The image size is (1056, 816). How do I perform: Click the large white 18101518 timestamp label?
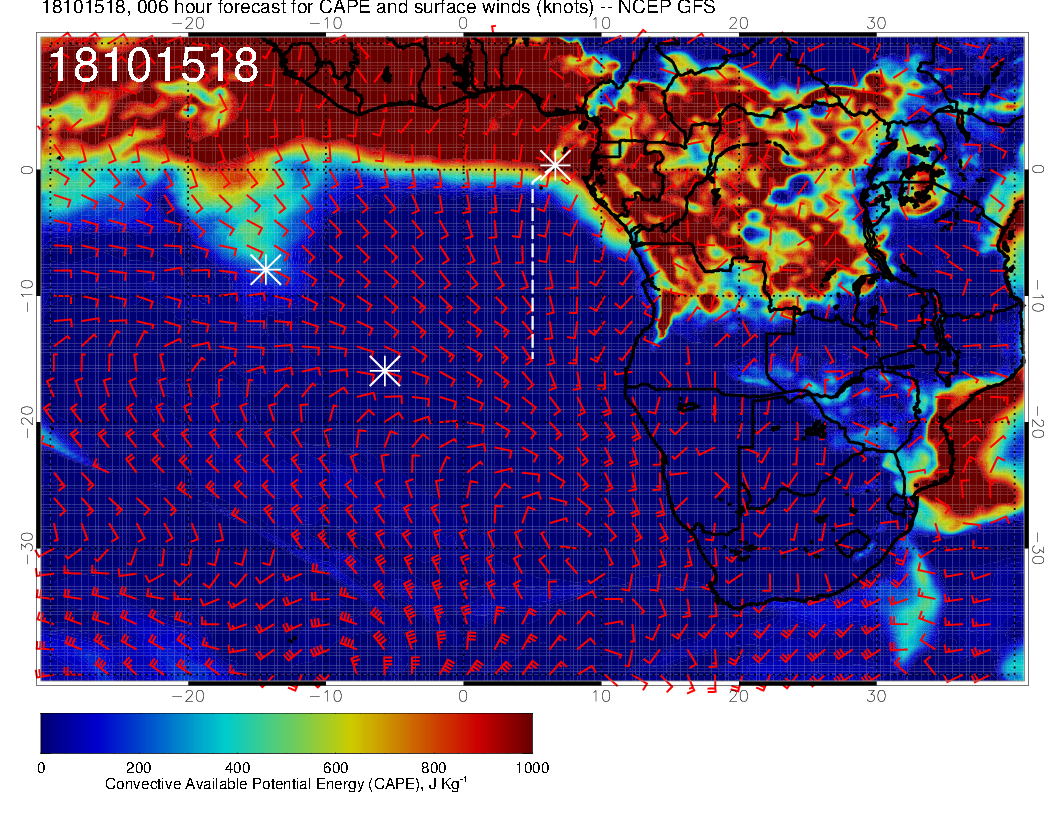pyautogui.click(x=154, y=65)
